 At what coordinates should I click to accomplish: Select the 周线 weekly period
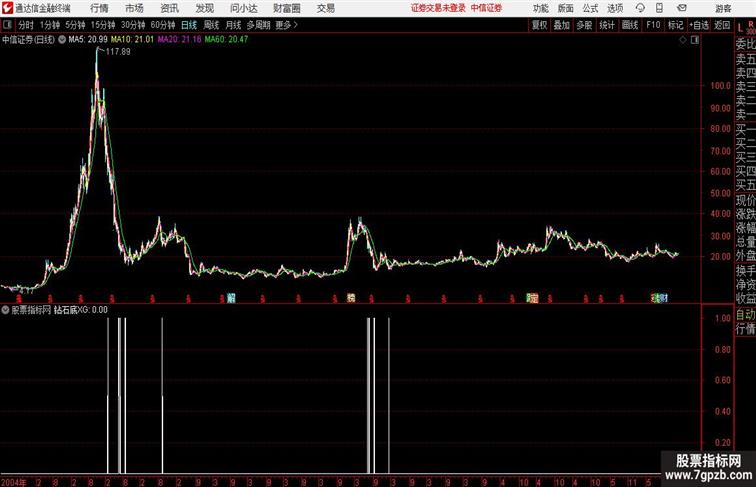(x=211, y=25)
